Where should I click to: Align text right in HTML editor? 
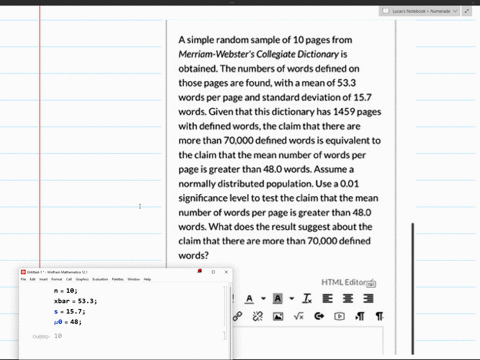click(368, 298)
